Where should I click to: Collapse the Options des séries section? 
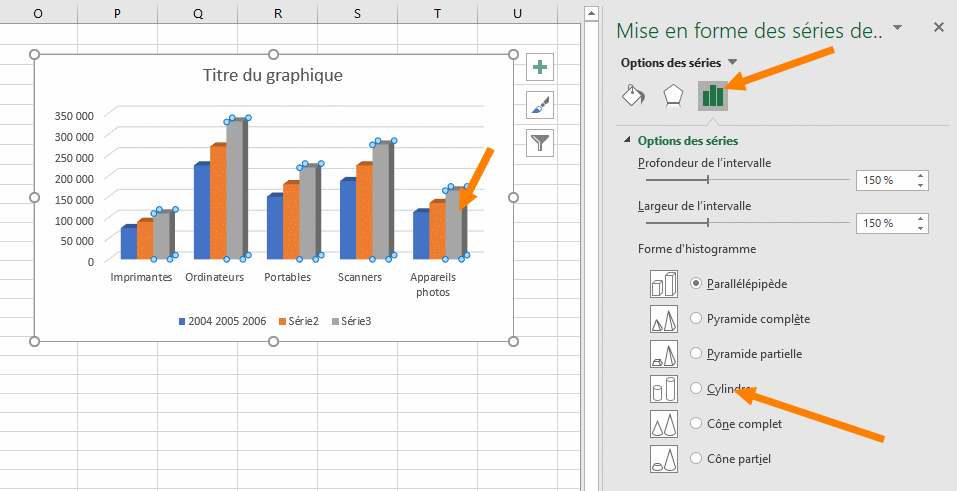628,141
